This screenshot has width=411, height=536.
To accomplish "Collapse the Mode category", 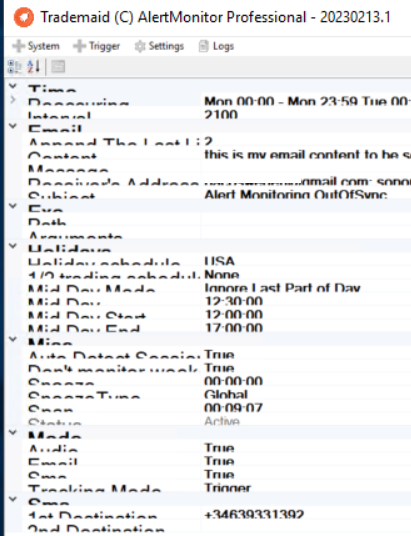I will [13, 432].
